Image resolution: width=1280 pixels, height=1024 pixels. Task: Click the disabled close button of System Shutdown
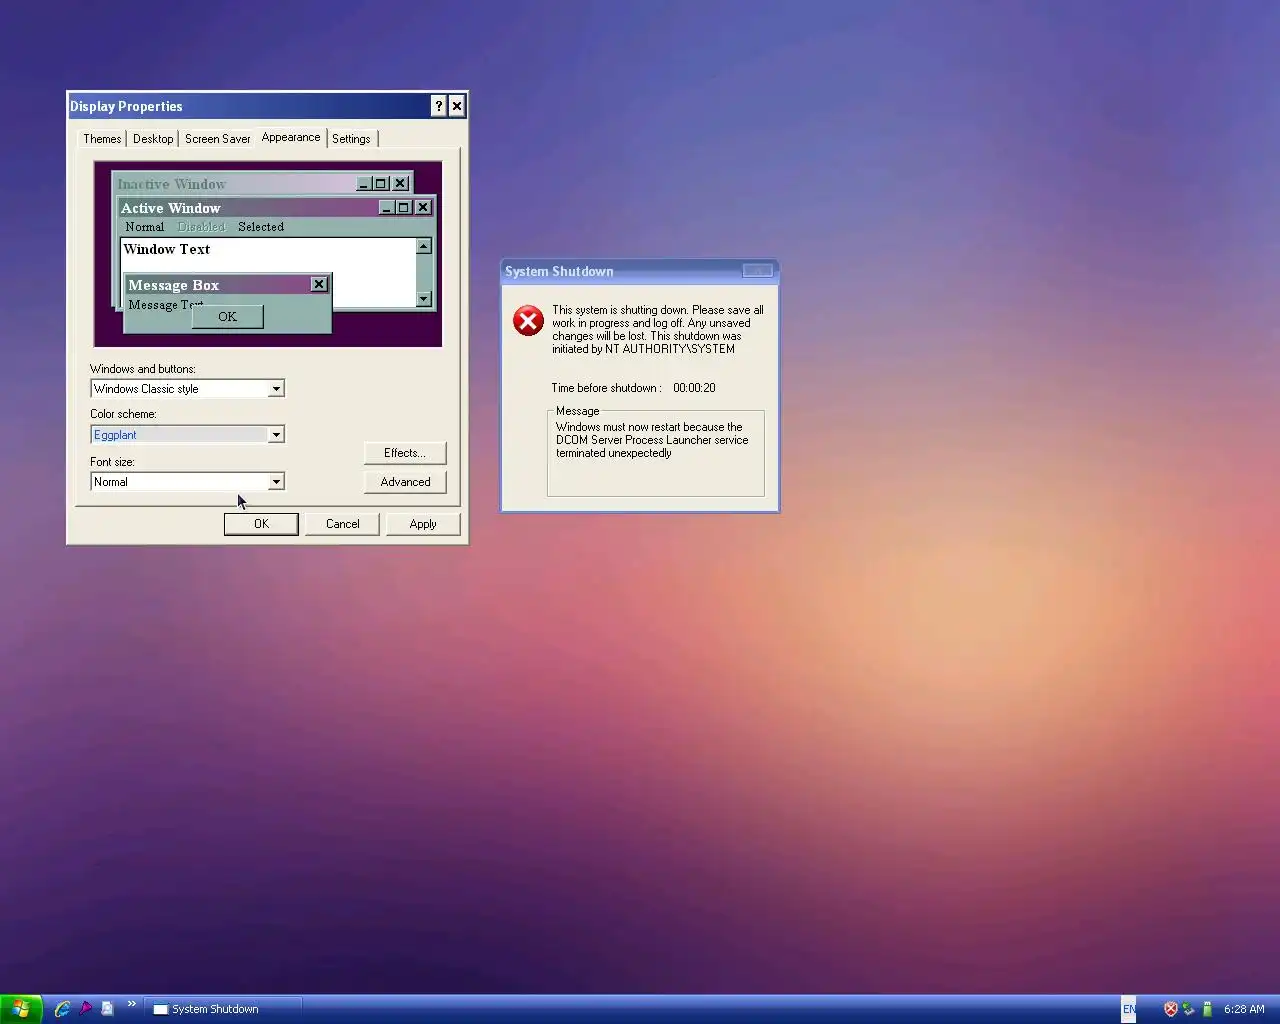pos(758,271)
